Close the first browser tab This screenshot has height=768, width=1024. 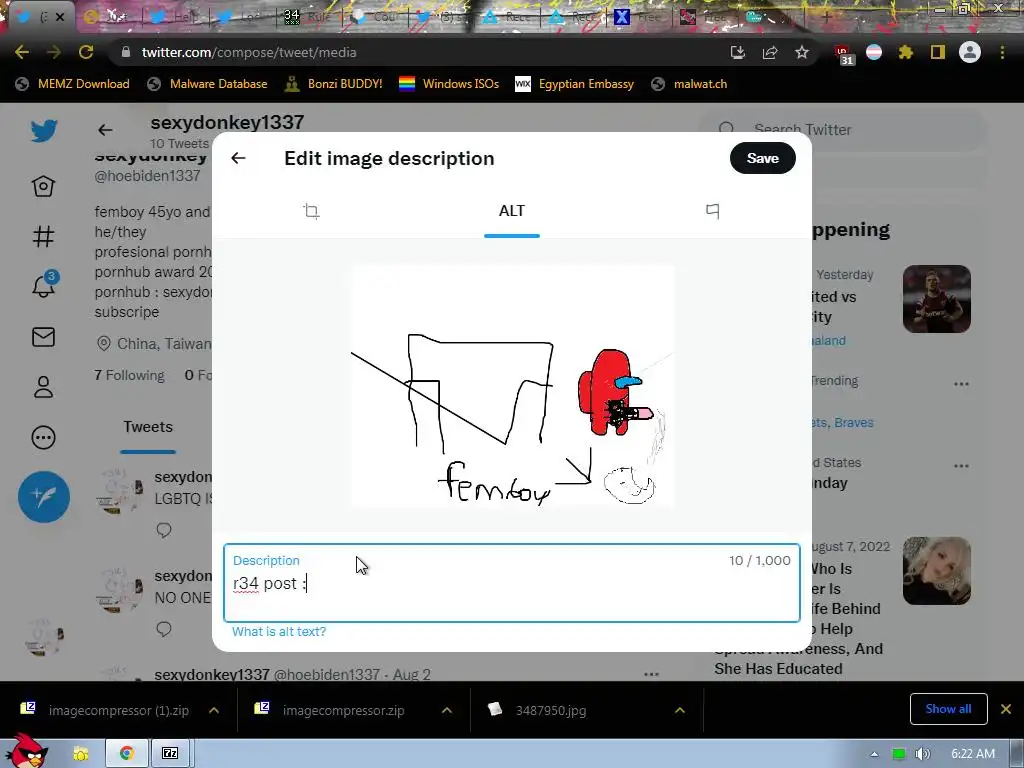click(x=60, y=17)
